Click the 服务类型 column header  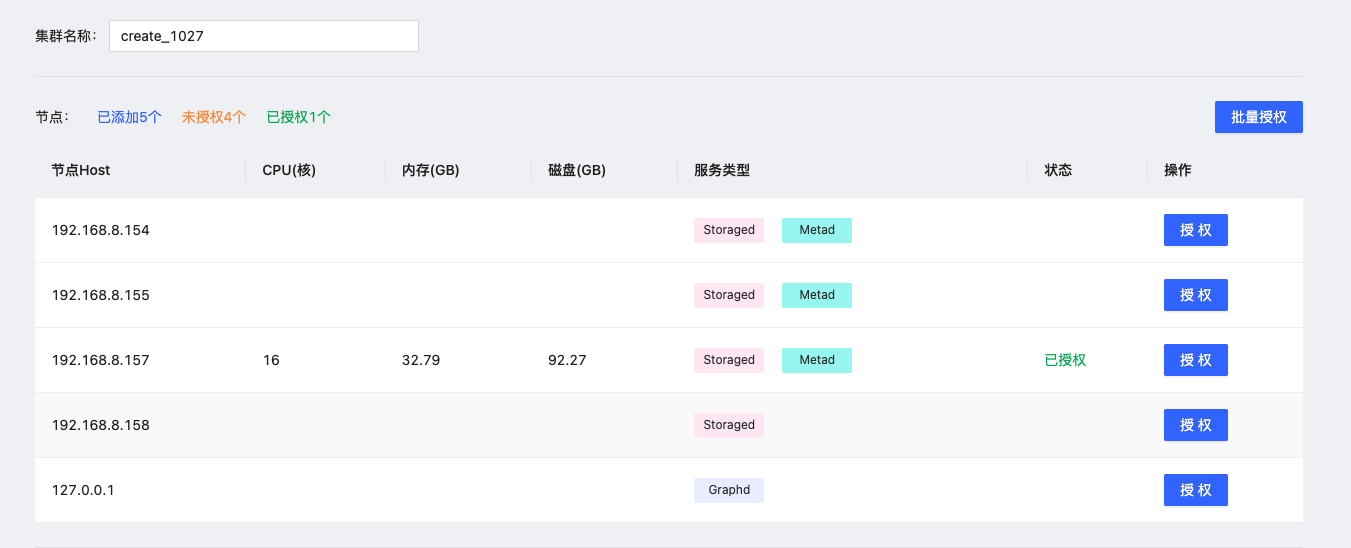click(x=721, y=170)
